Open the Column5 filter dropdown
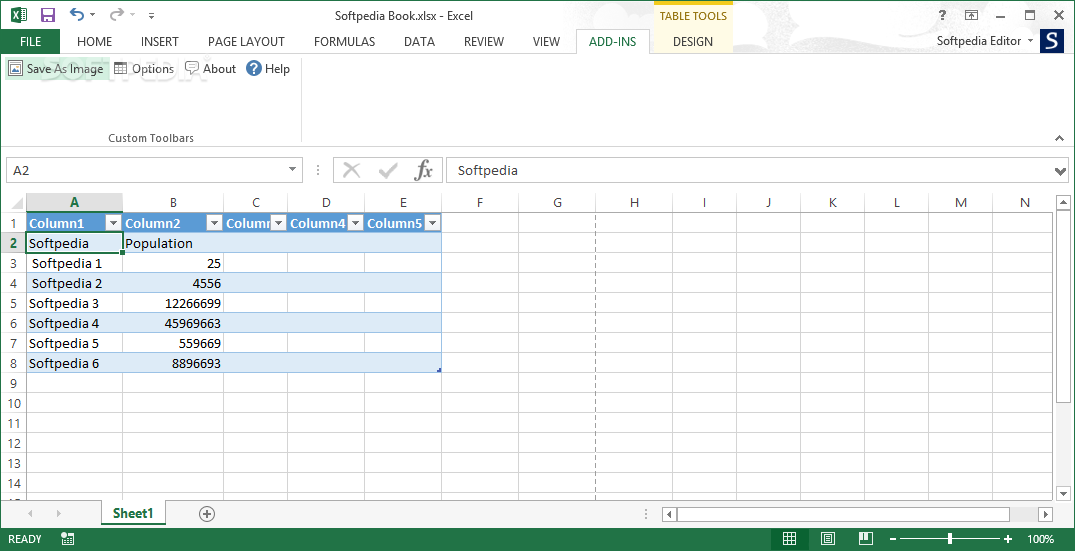The image size is (1075, 551). pos(432,223)
